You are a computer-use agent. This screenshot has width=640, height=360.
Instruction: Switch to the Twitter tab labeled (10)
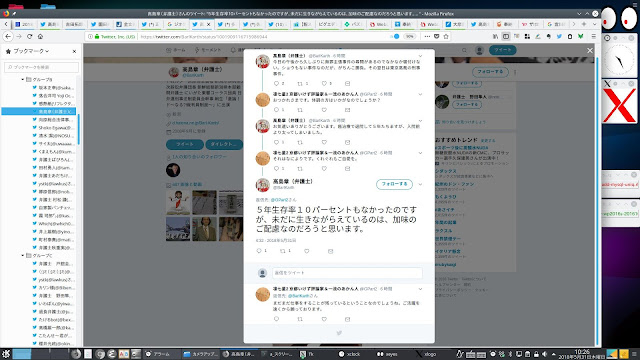(278, 24)
